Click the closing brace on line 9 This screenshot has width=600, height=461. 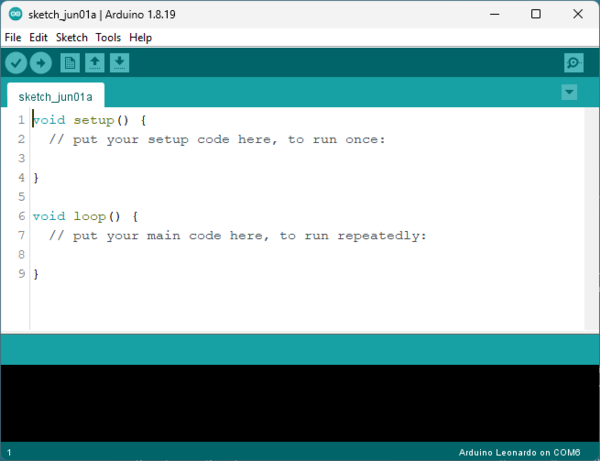point(36,274)
